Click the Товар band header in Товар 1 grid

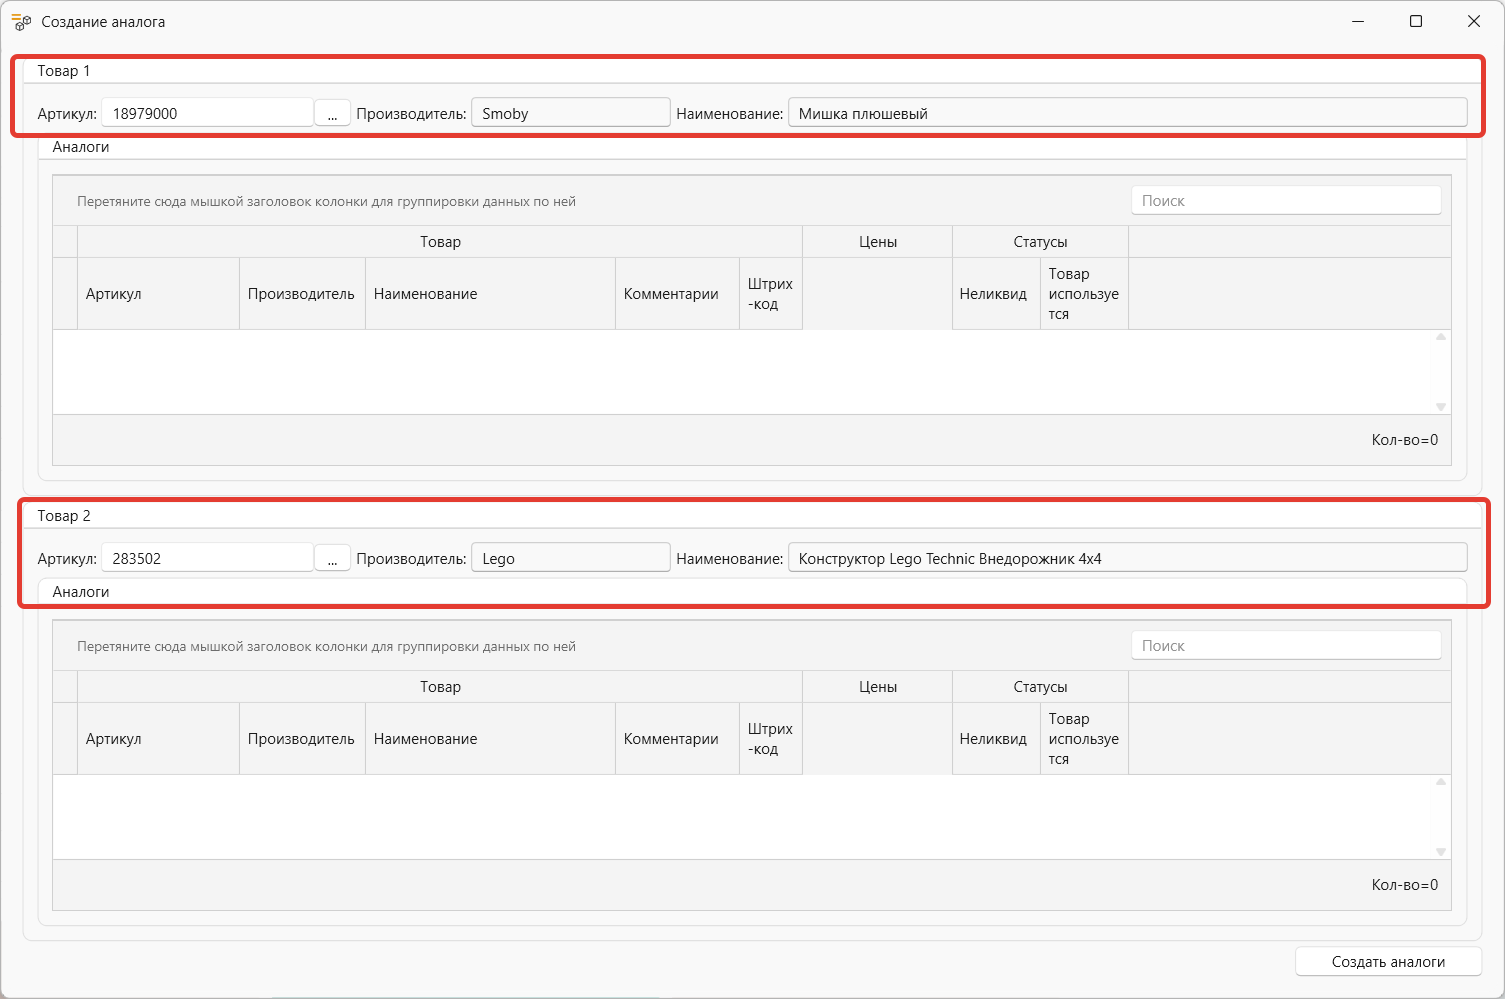(440, 242)
